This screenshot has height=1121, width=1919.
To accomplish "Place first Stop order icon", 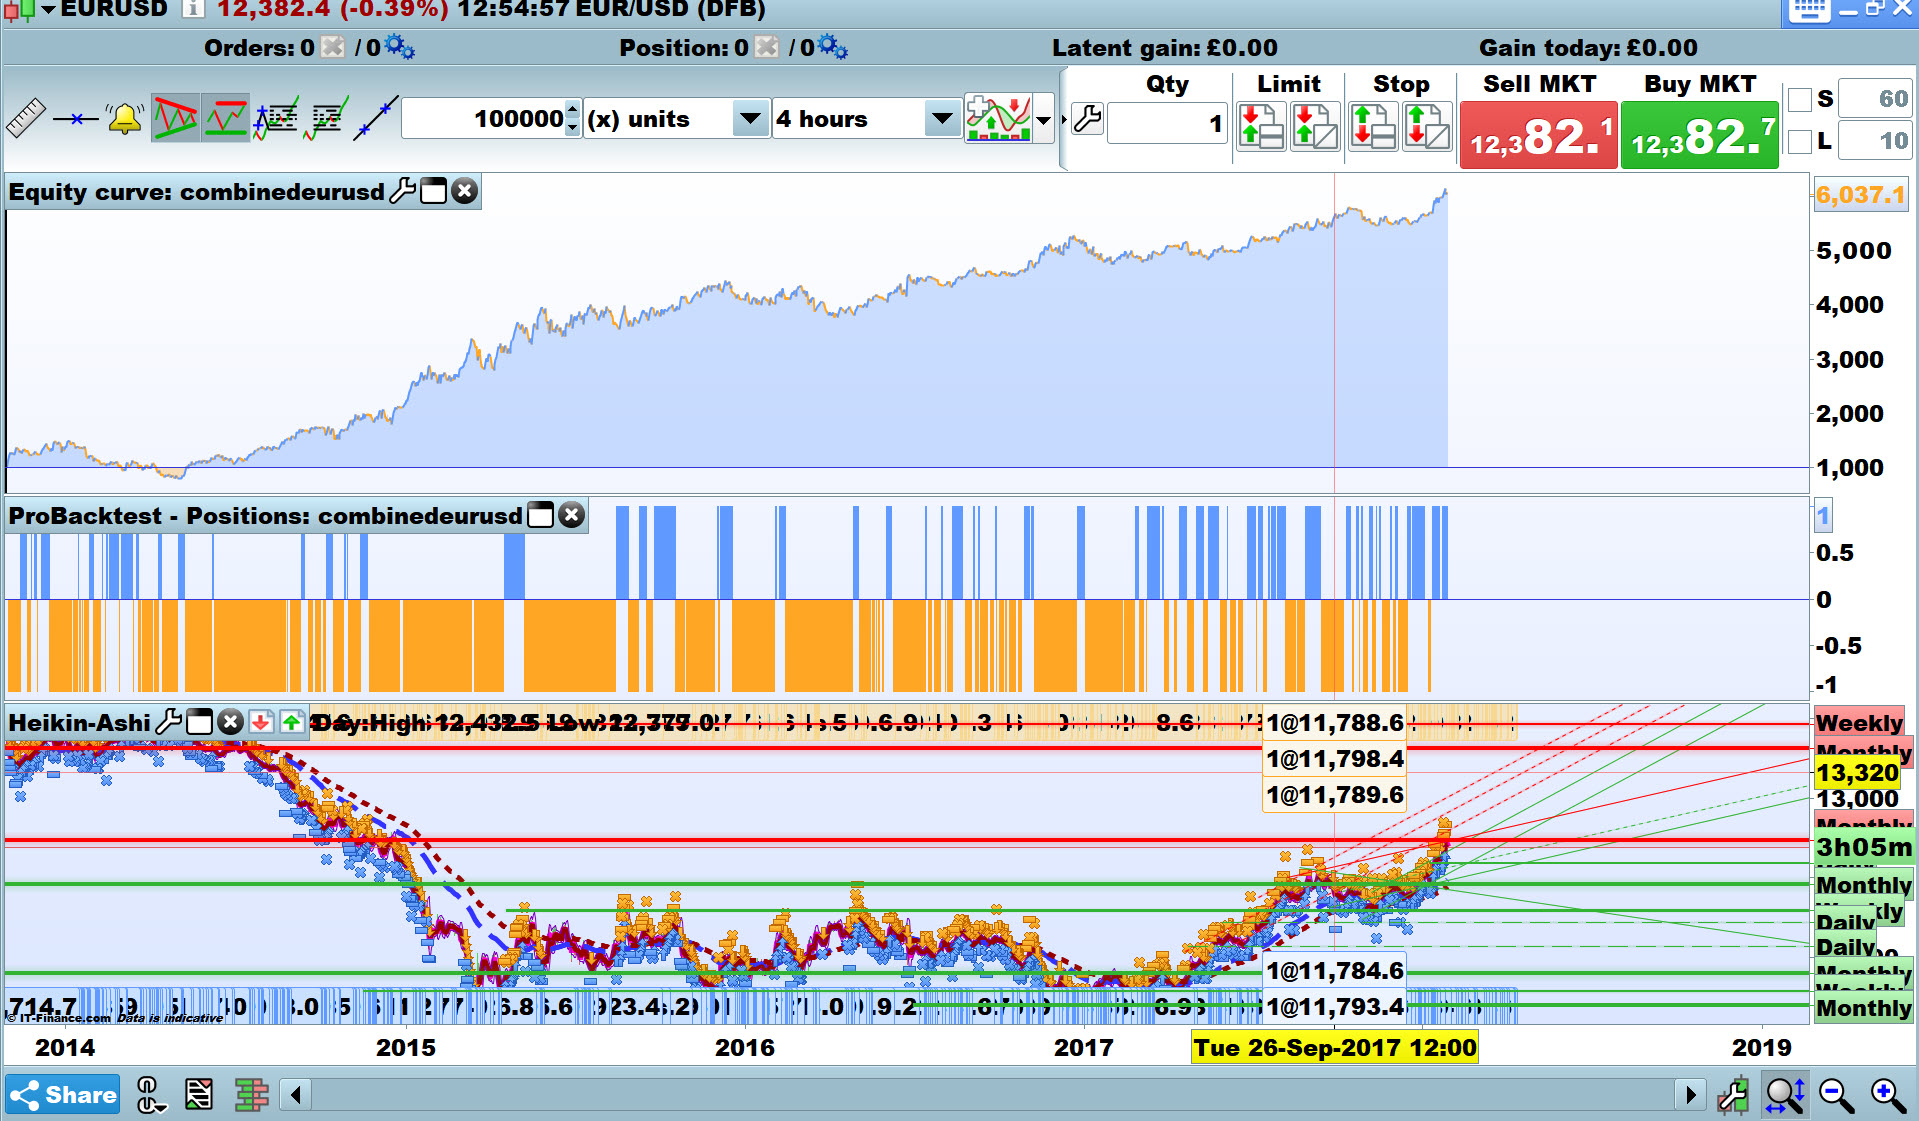I will point(1373,127).
